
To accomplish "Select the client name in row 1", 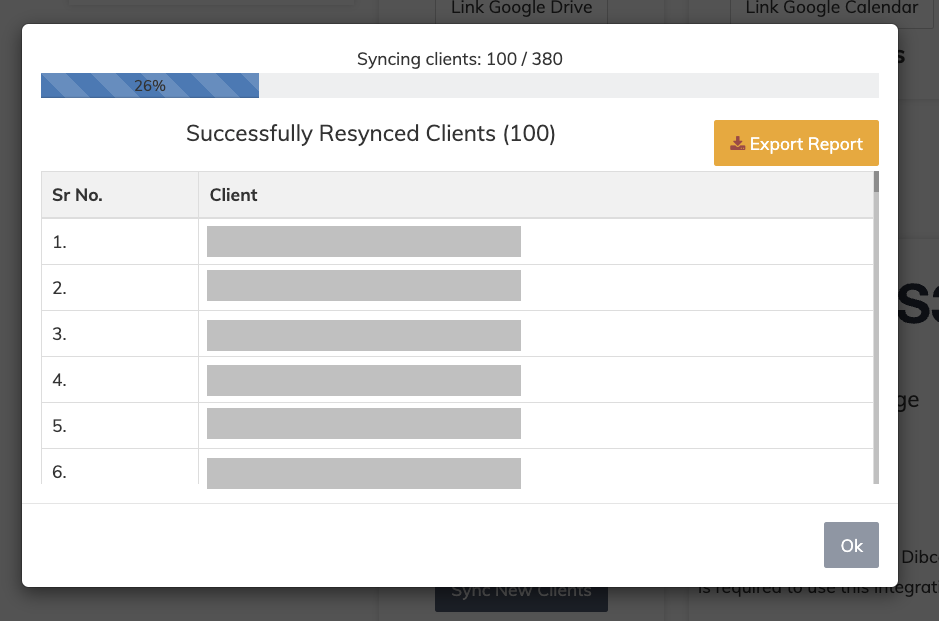I will point(363,242).
